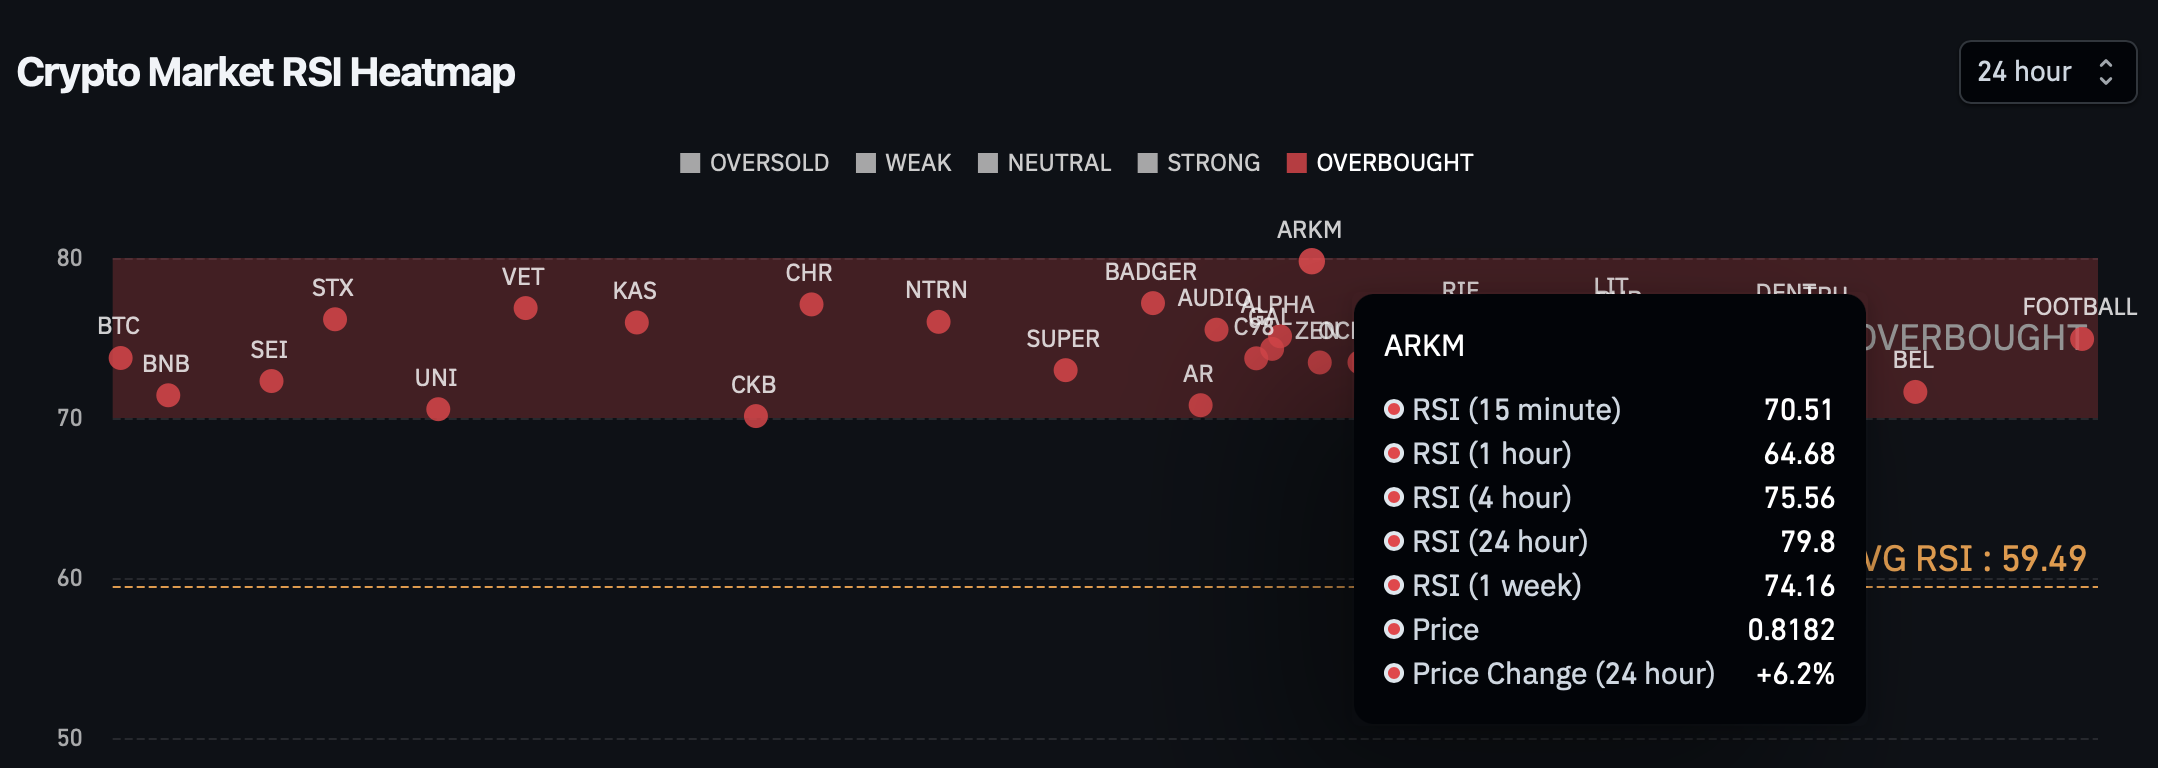Click the STX dot on the heatmap
This screenshot has width=2158, height=768.
(x=335, y=320)
